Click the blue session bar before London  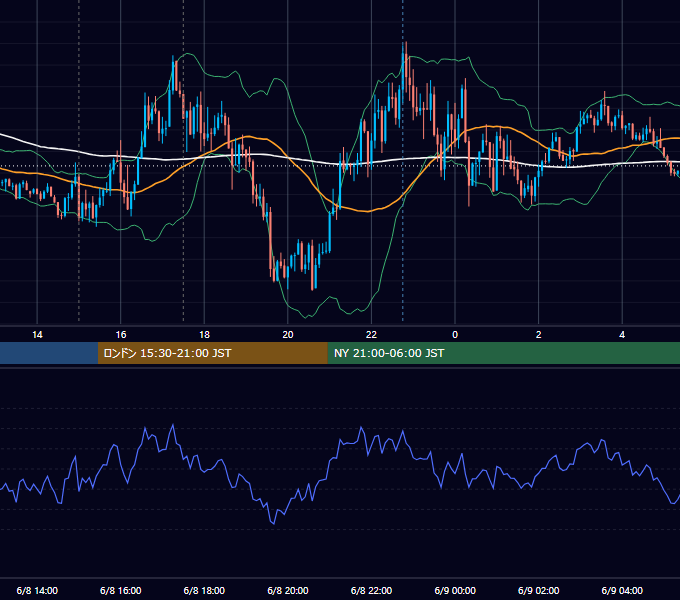tap(49, 353)
